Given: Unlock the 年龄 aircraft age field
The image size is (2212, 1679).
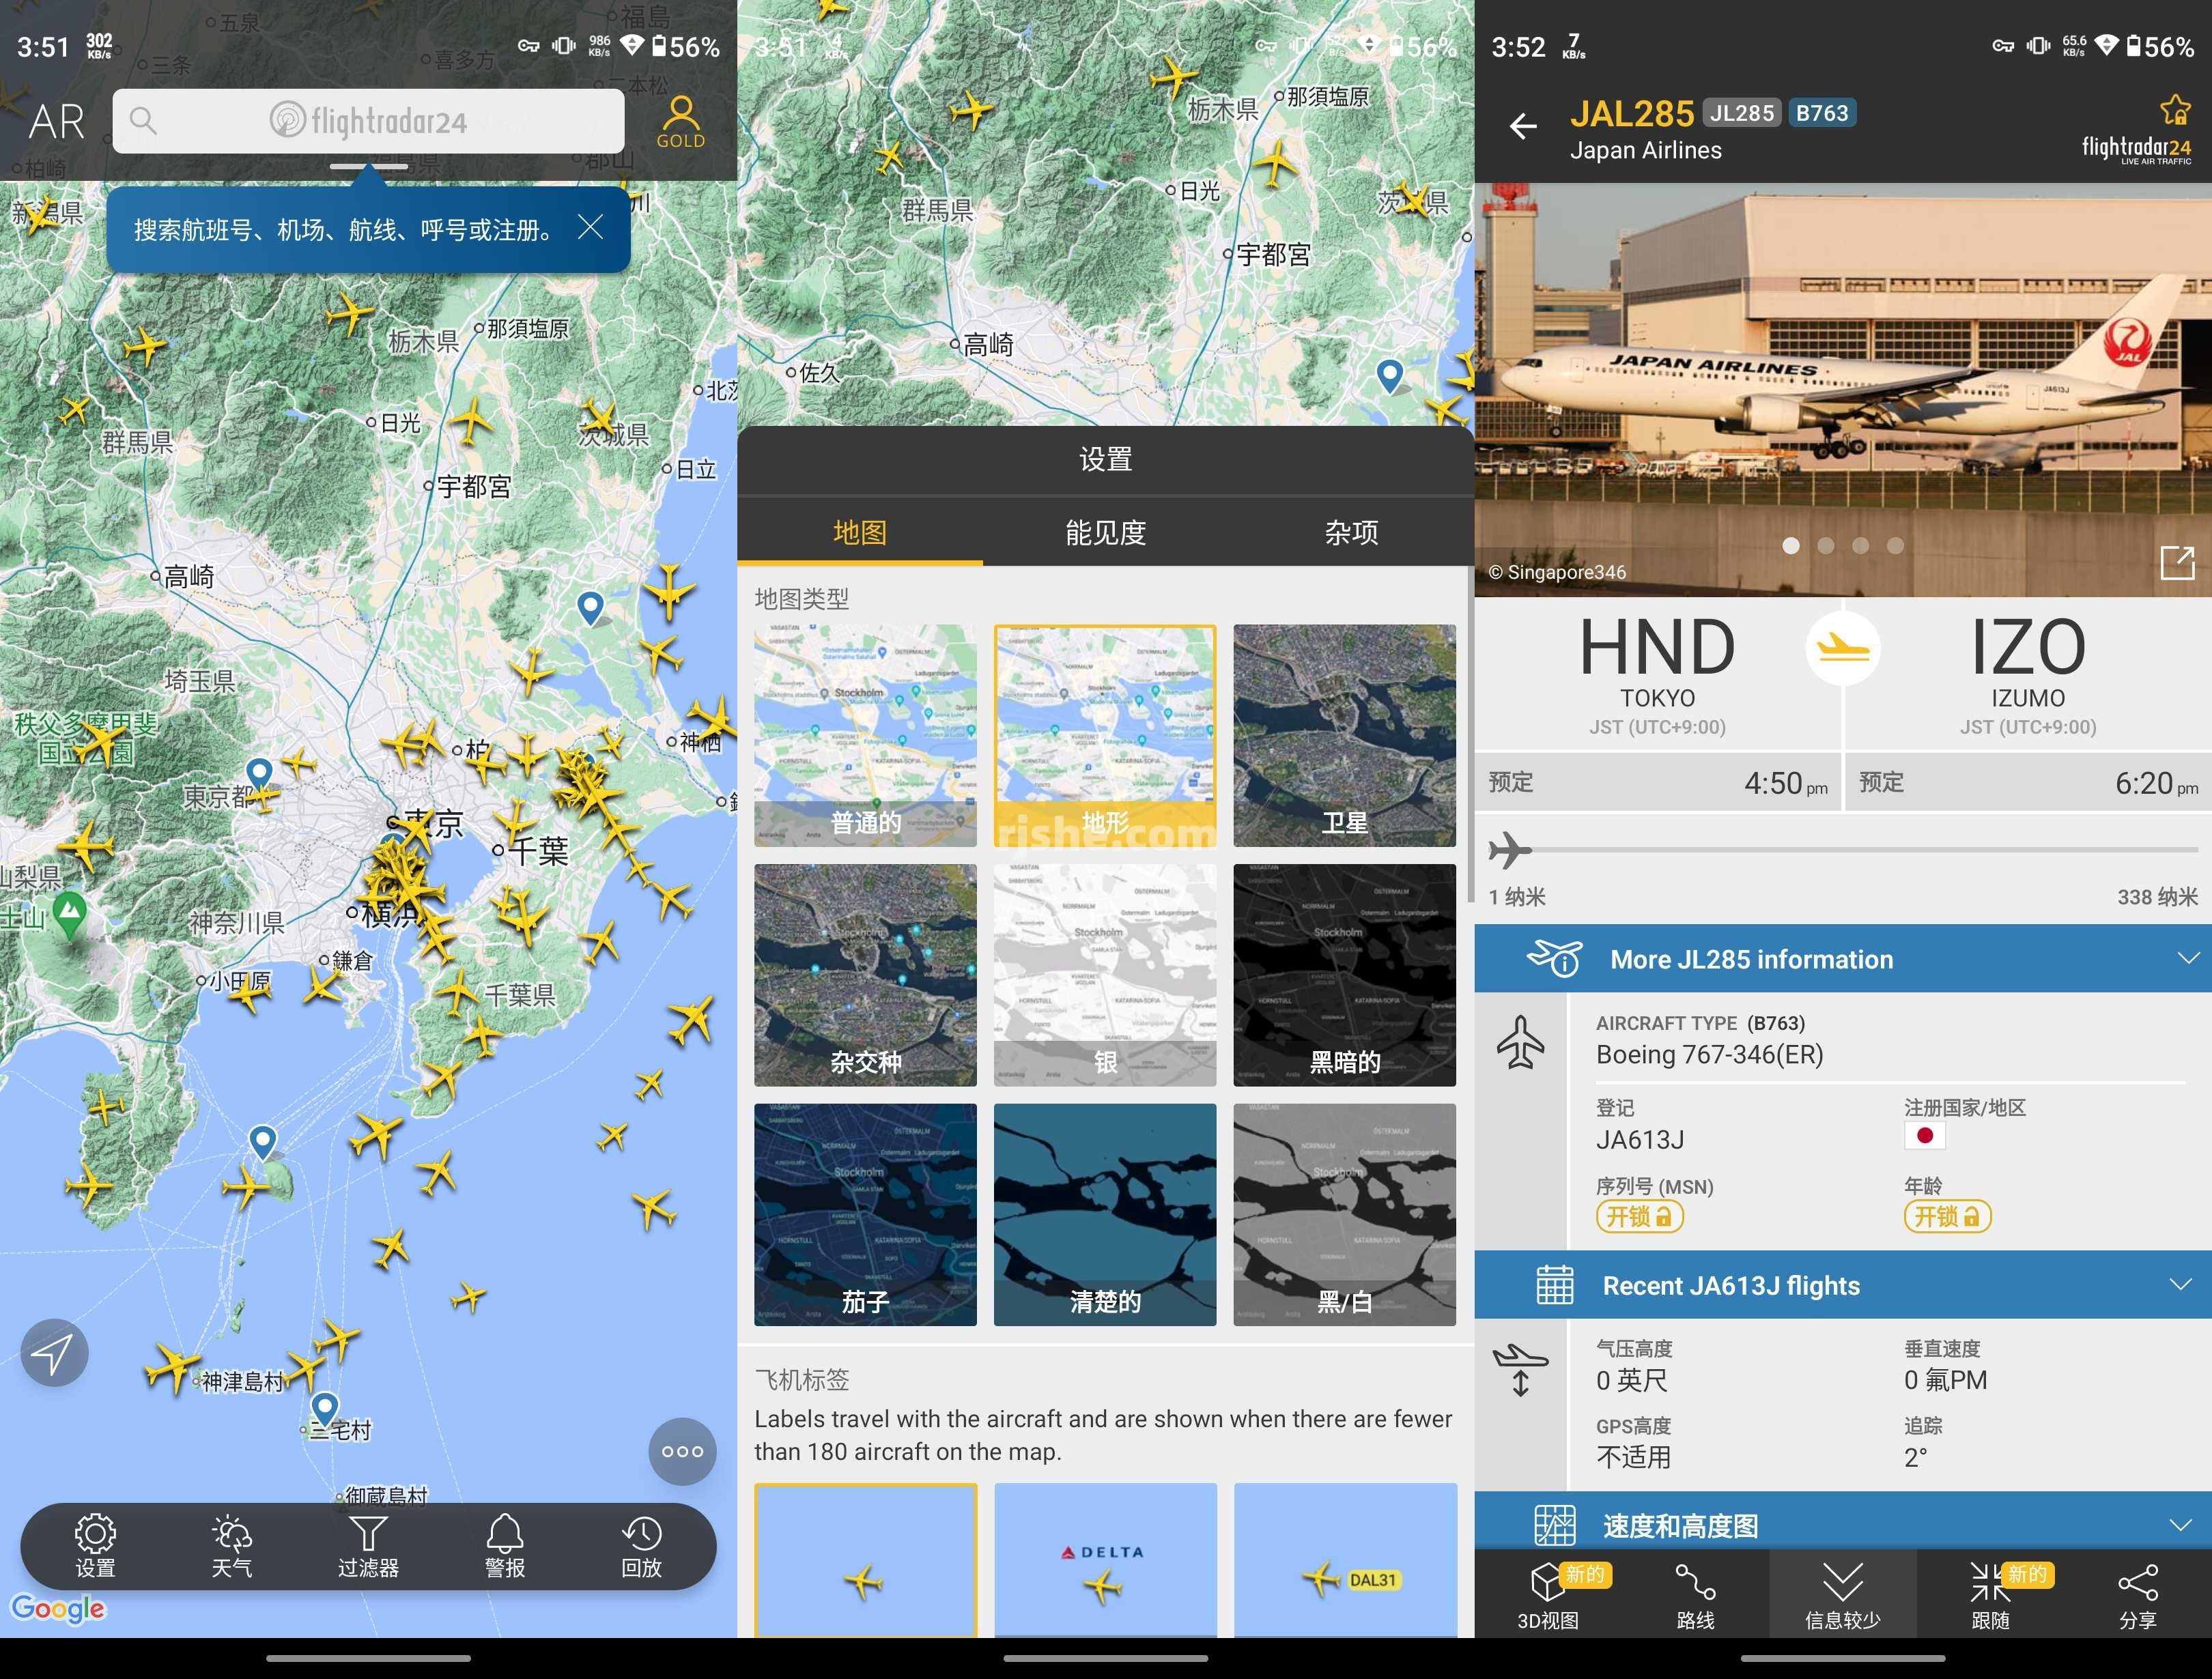Looking at the screenshot, I should tap(1947, 1216).
